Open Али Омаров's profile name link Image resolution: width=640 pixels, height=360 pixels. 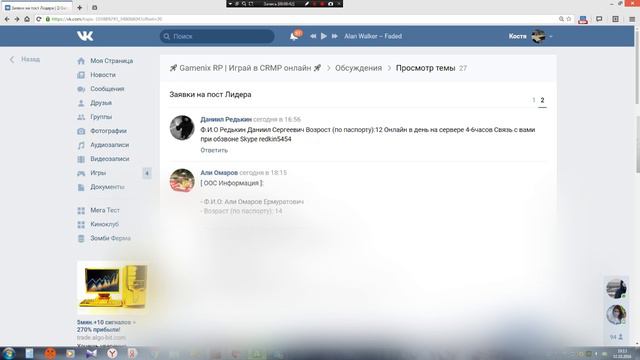219,173
